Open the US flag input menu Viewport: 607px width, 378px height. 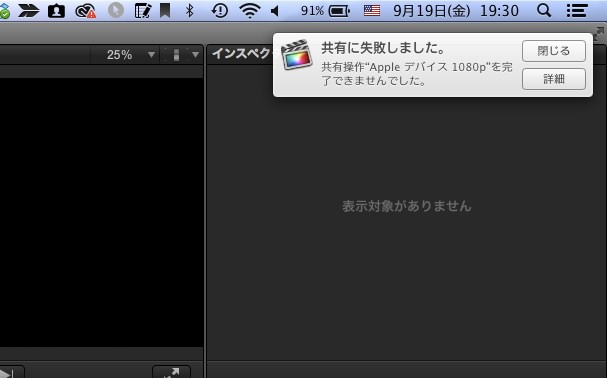pos(372,10)
